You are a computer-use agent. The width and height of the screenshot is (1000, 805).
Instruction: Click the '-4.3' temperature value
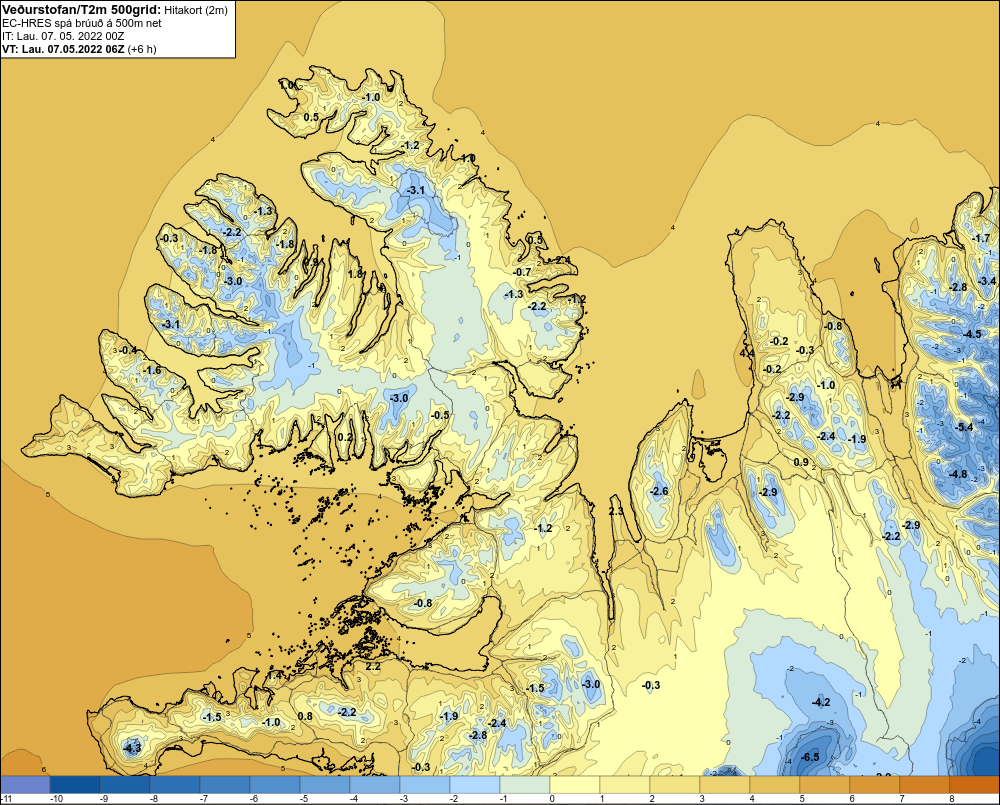point(132,748)
